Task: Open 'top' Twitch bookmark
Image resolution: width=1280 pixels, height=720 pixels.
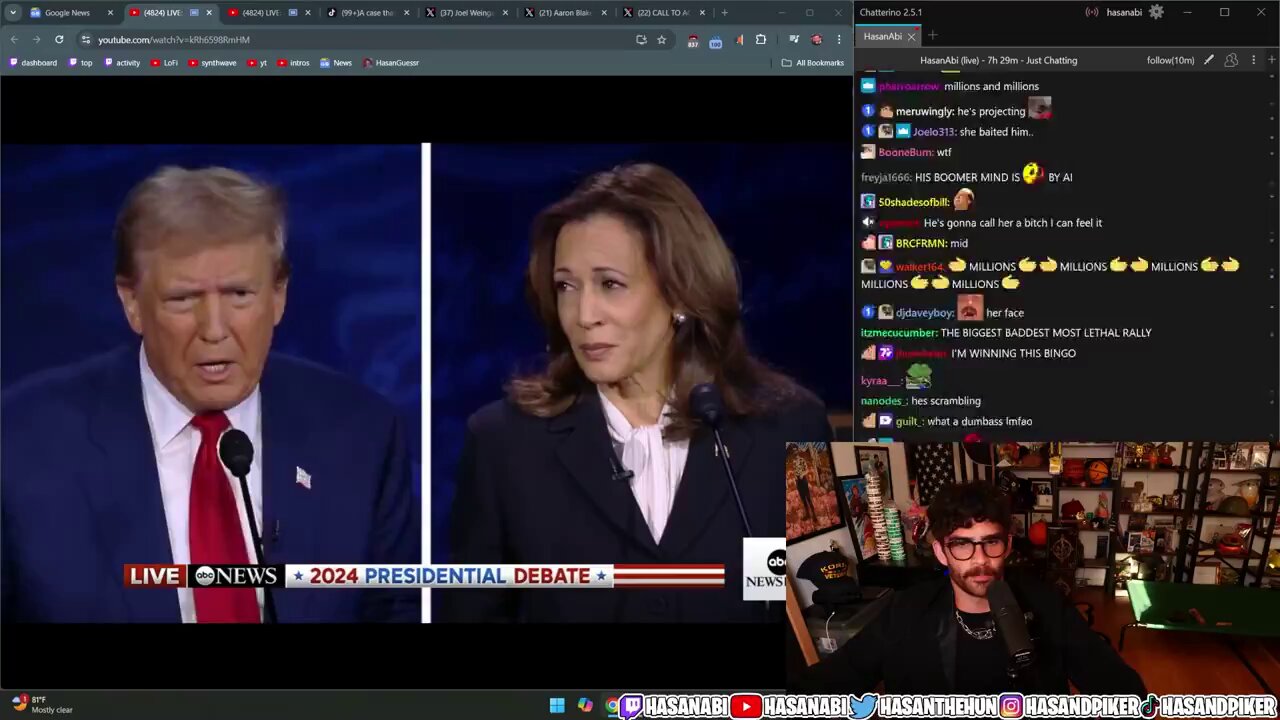Action: click(80, 62)
